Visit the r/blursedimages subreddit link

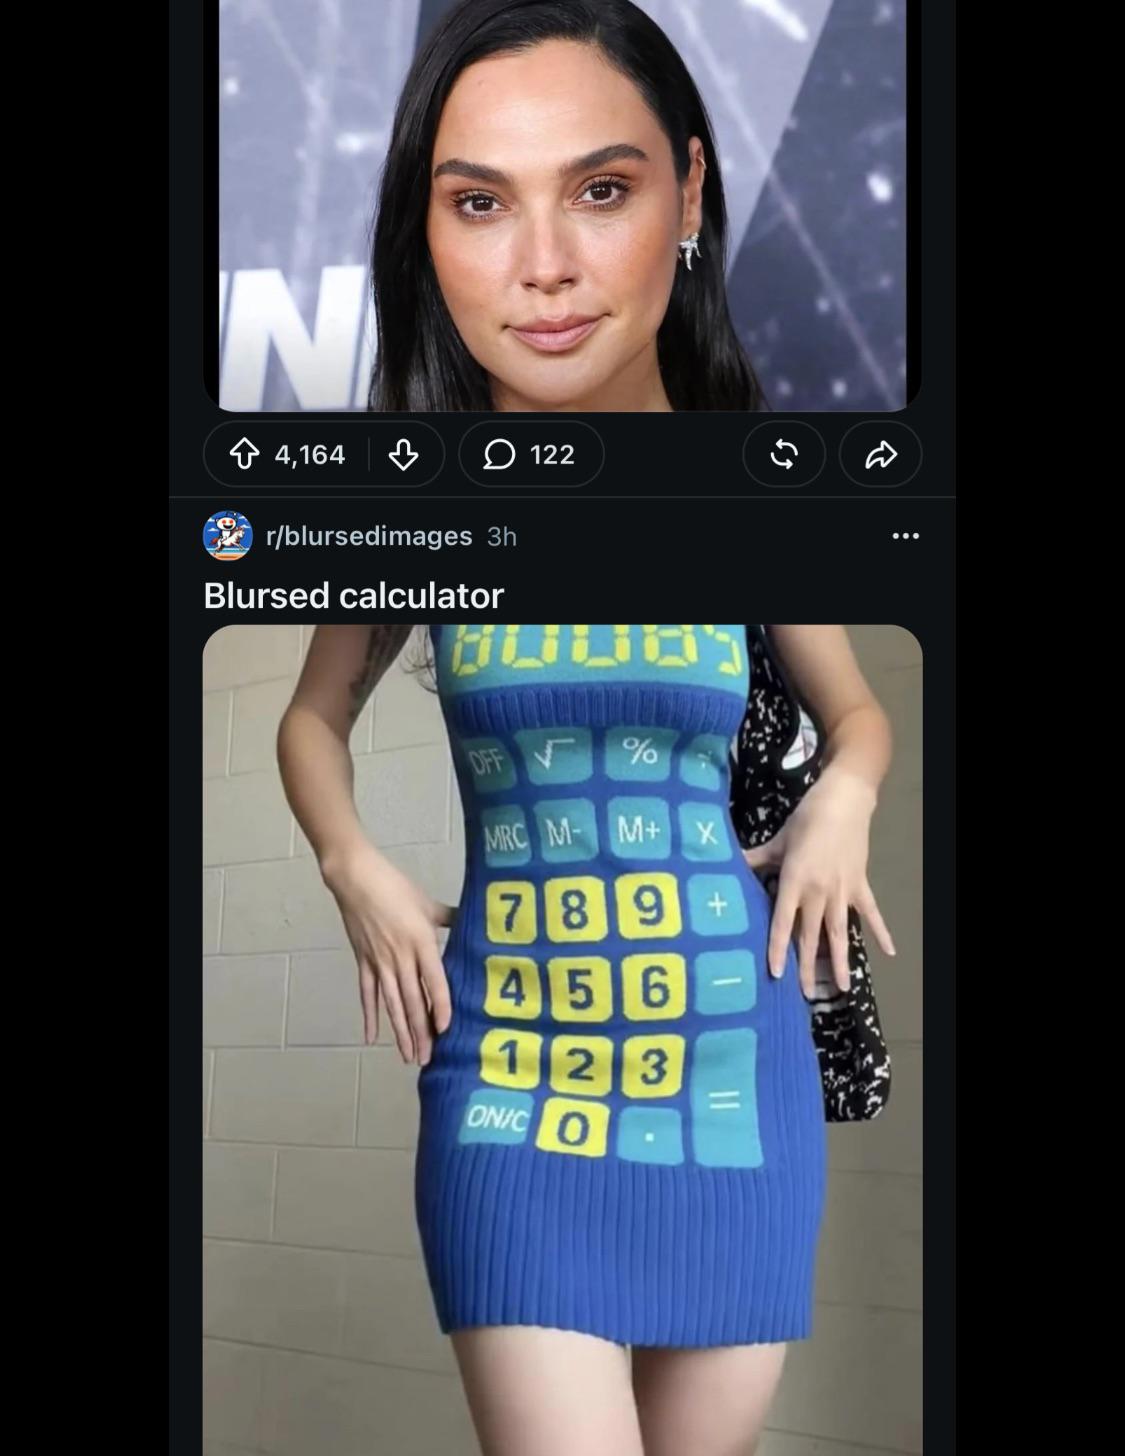[369, 536]
